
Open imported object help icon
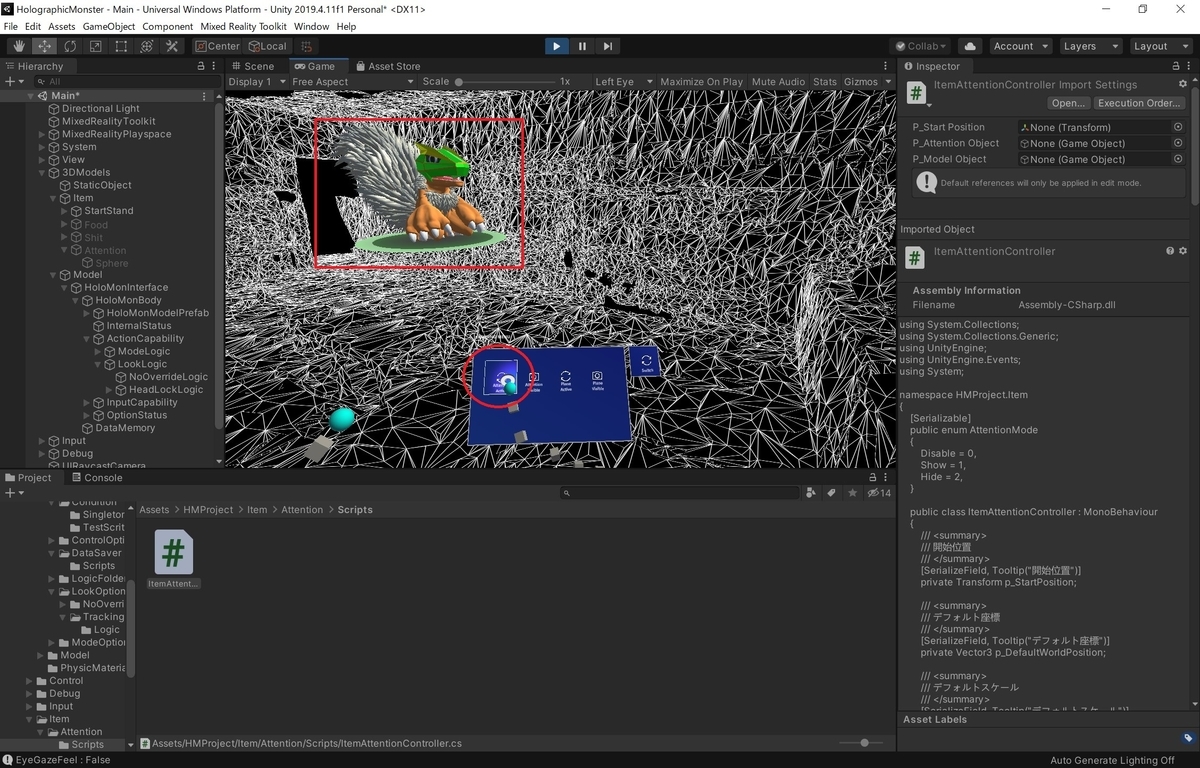1170,251
